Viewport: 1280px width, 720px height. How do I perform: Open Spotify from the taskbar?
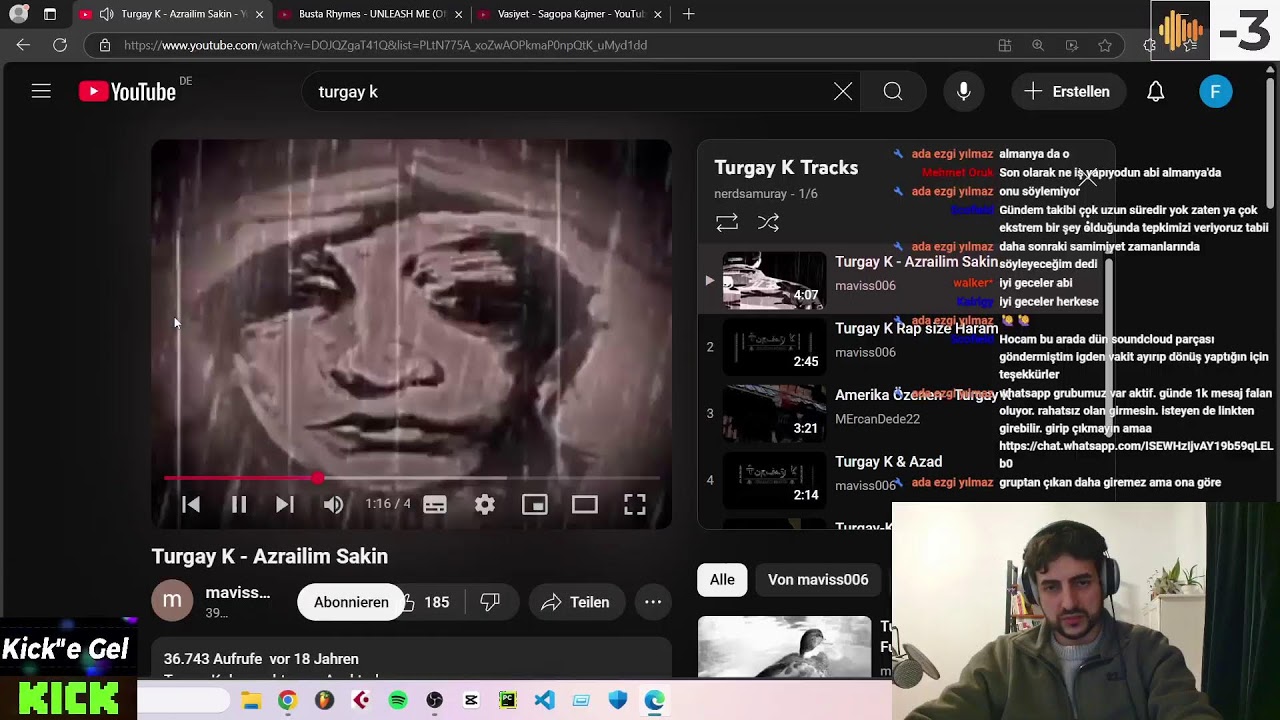[x=398, y=700]
